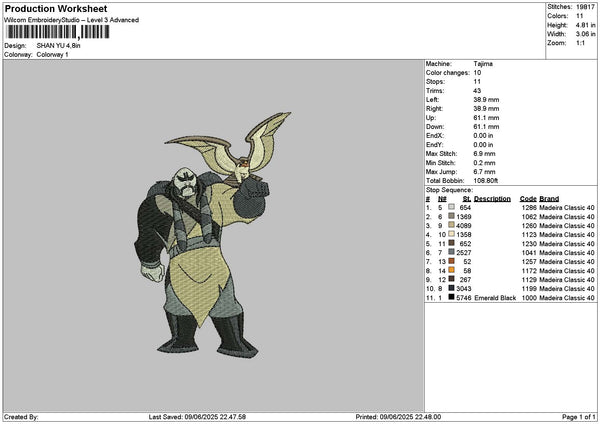Click the Shan Yu embroidery design preview
The width and height of the screenshot is (600, 424).
point(212,235)
